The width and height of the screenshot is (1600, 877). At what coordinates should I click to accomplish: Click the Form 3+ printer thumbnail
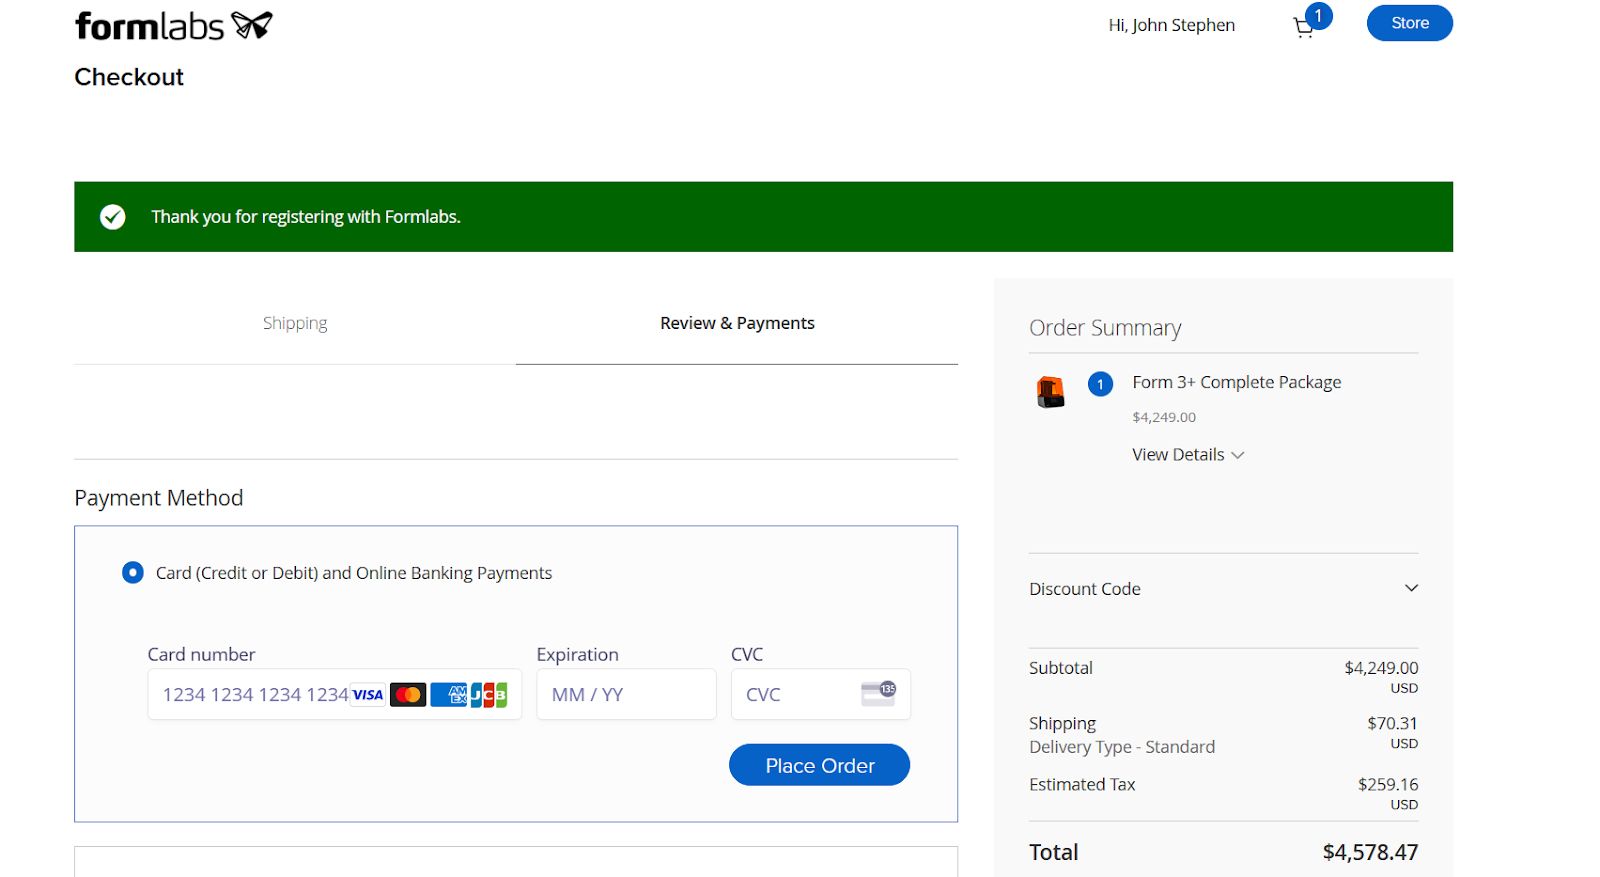pyautogui.click(x=1050, y=392)
